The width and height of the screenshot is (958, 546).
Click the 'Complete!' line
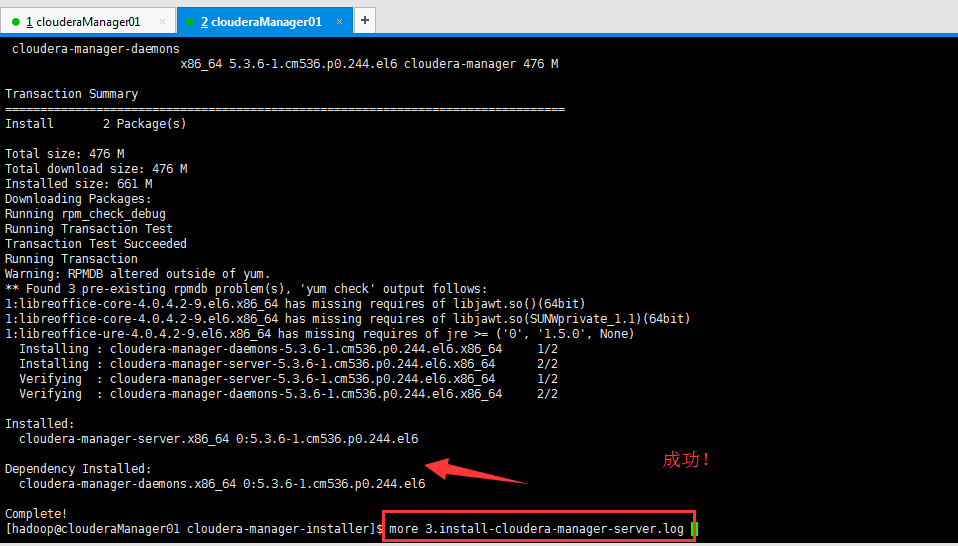36,514
